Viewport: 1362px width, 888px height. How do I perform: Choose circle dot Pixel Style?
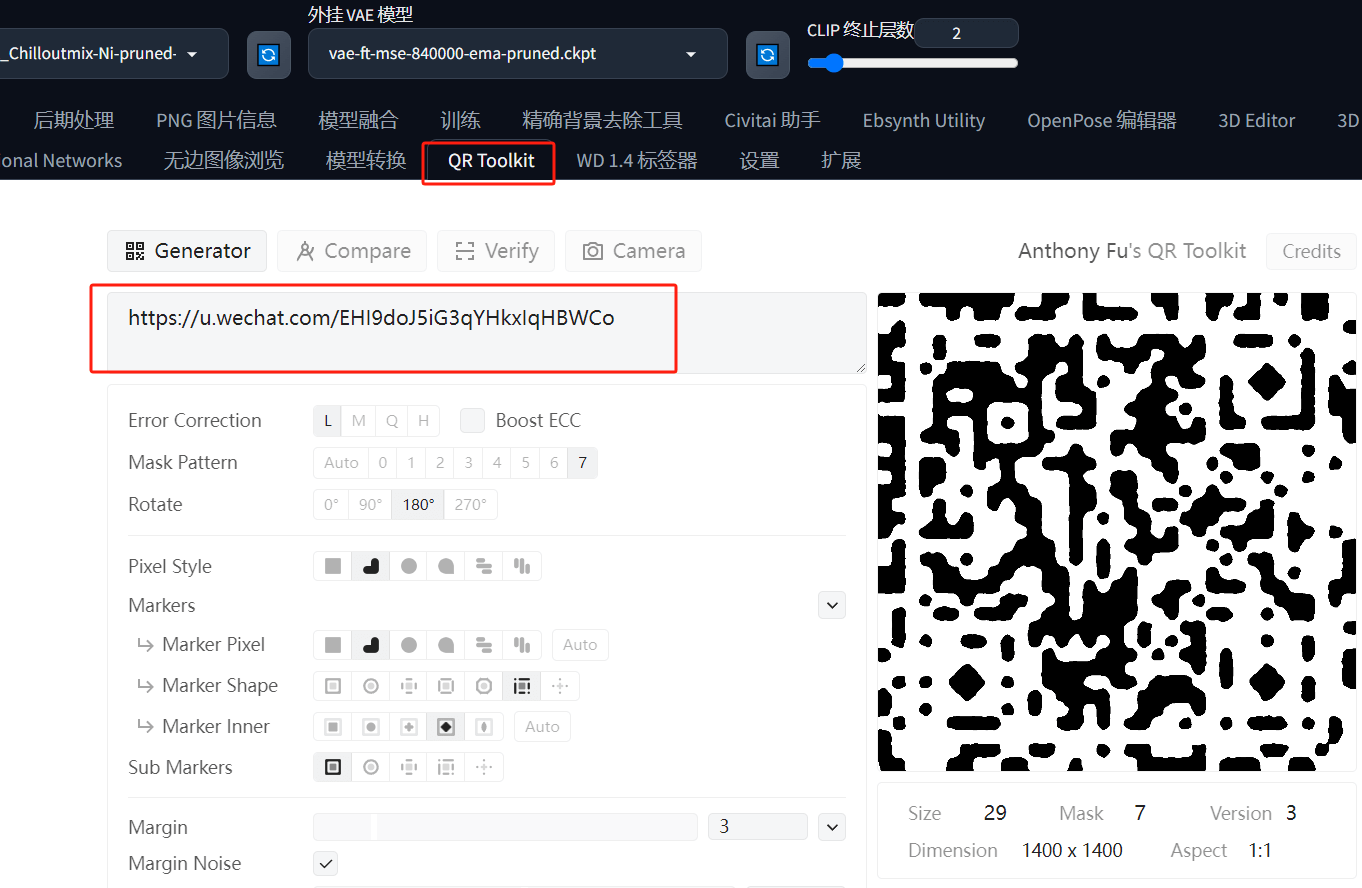click(x=409, y=566)
